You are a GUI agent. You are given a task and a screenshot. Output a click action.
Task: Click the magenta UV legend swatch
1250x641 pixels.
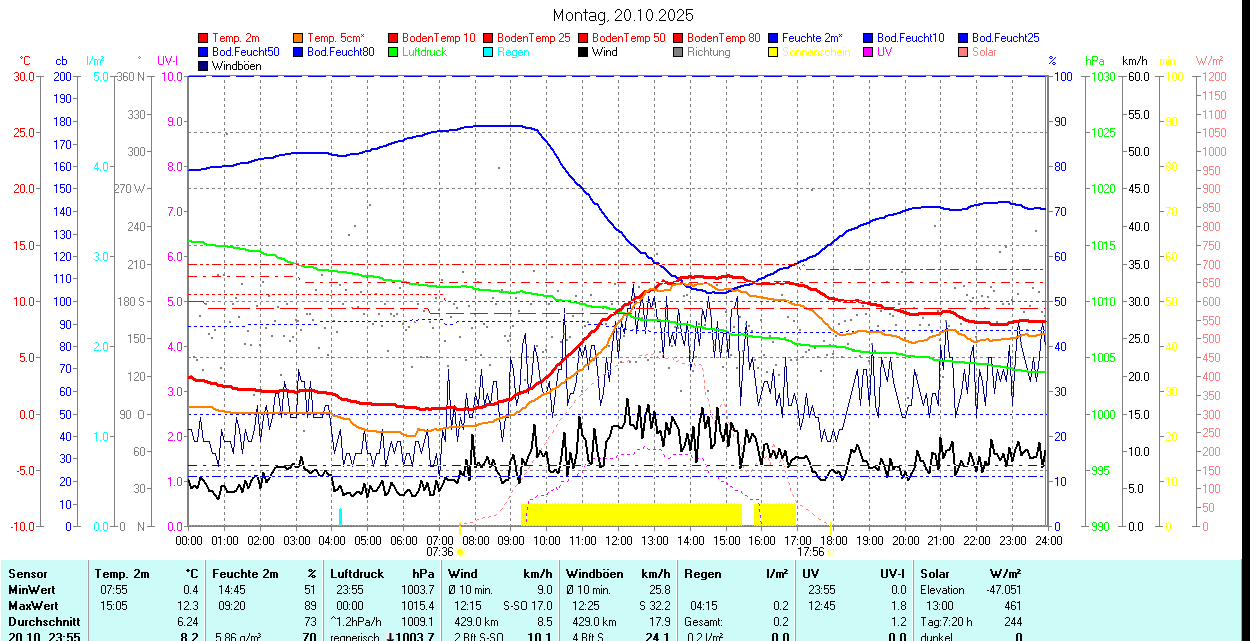869,52
